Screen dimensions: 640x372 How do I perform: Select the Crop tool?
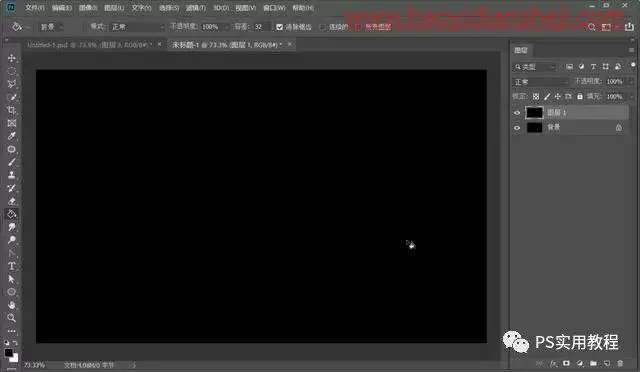tap(11, 110)
